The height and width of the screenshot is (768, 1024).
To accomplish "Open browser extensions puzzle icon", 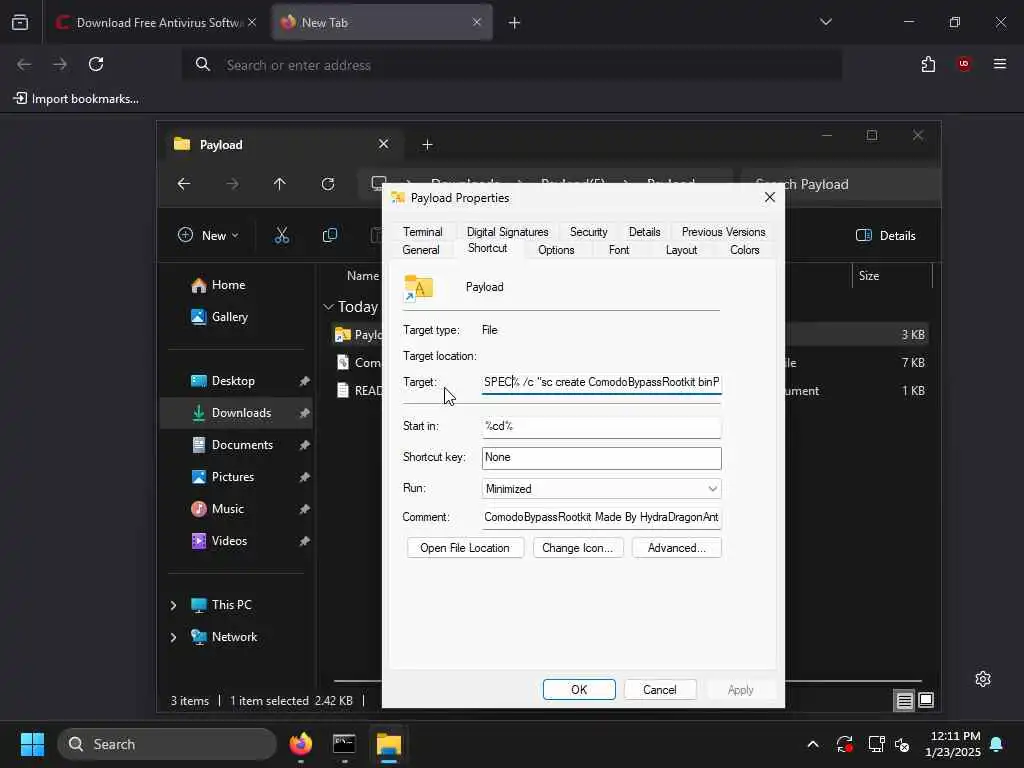I will pyautogui.click(x=928, y=64).
